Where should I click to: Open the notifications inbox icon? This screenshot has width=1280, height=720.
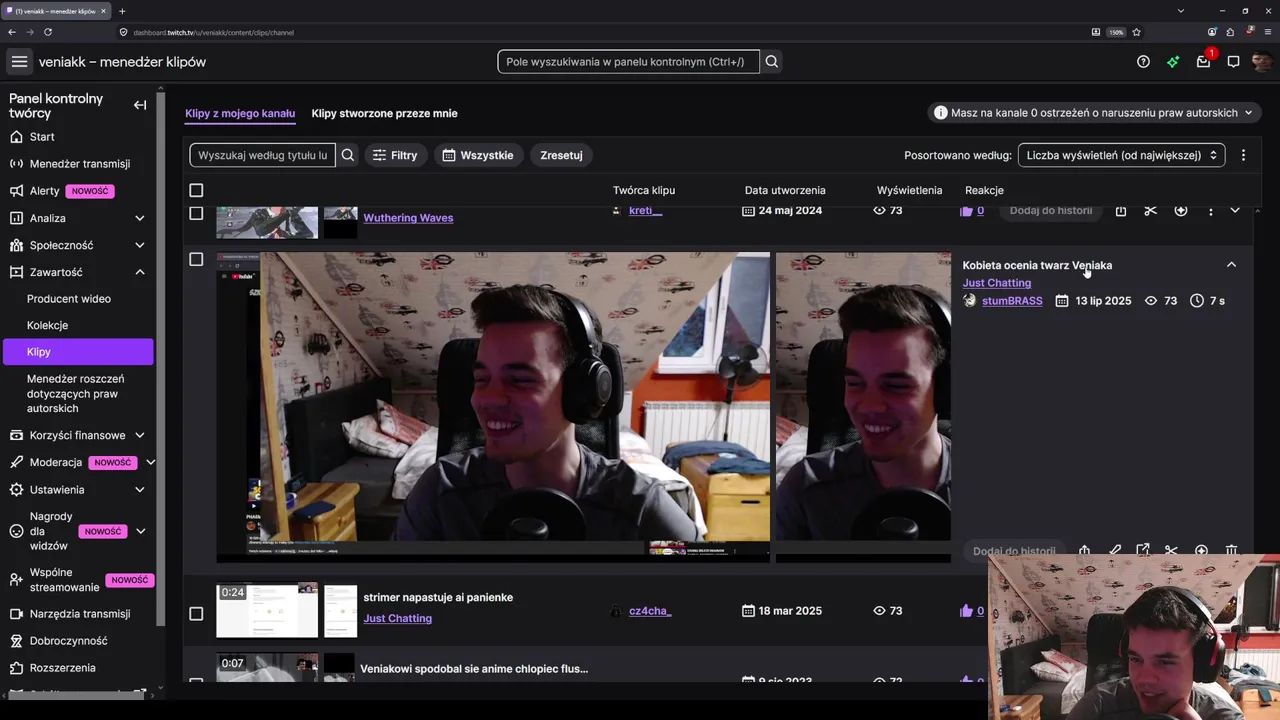click(x=1203, y=62)
